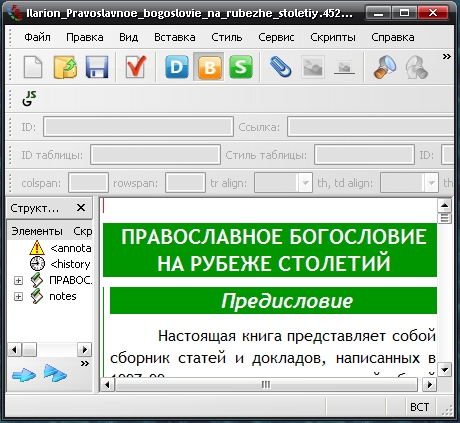Click the rowspan input field
Viewport: 460px width, 423px height.
click(185, 183)
